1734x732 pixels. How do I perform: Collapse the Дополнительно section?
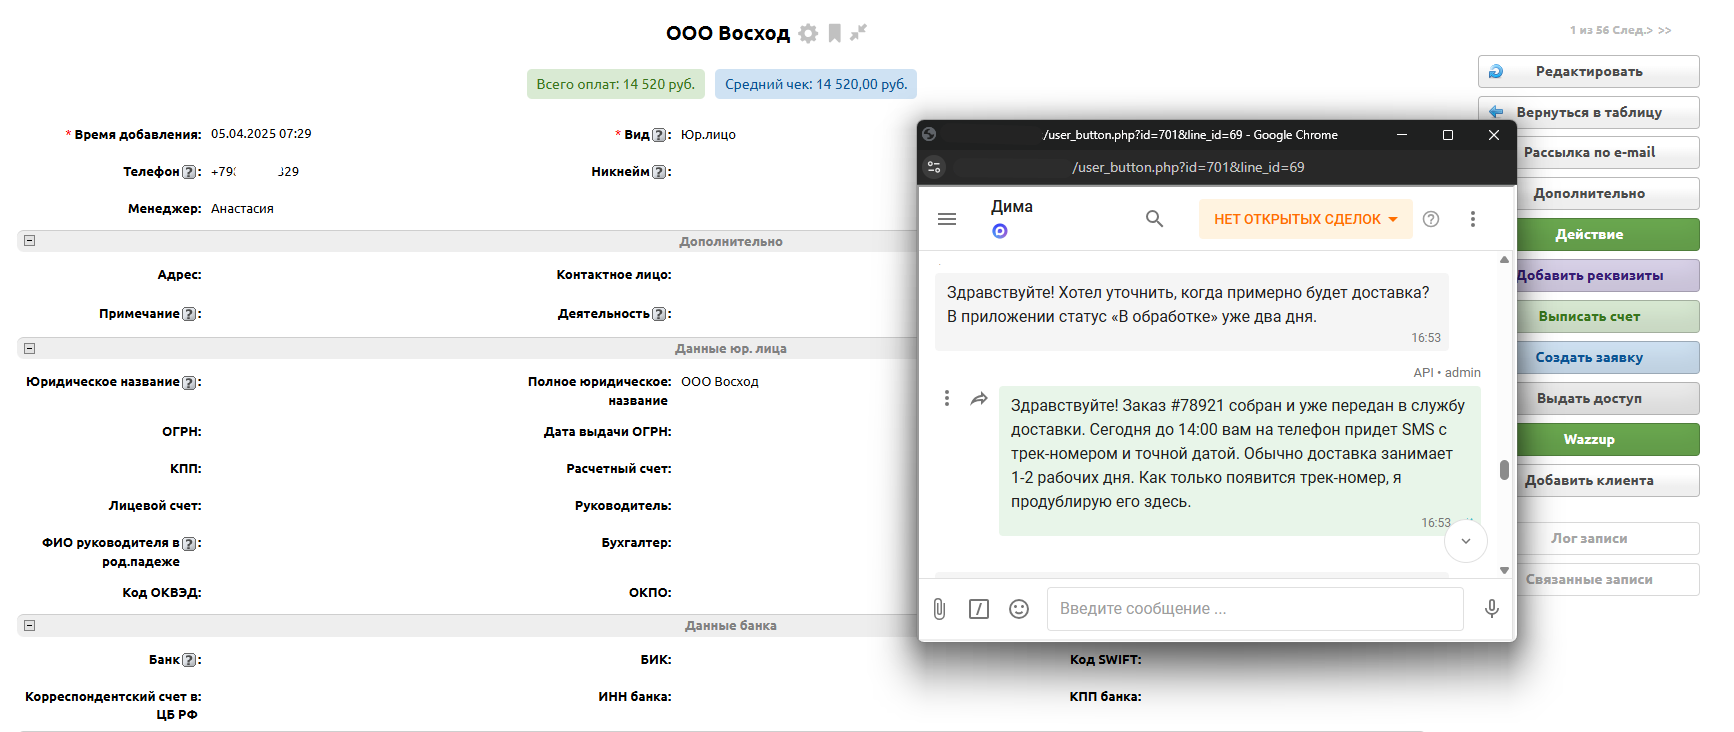[x=30, y=241]
